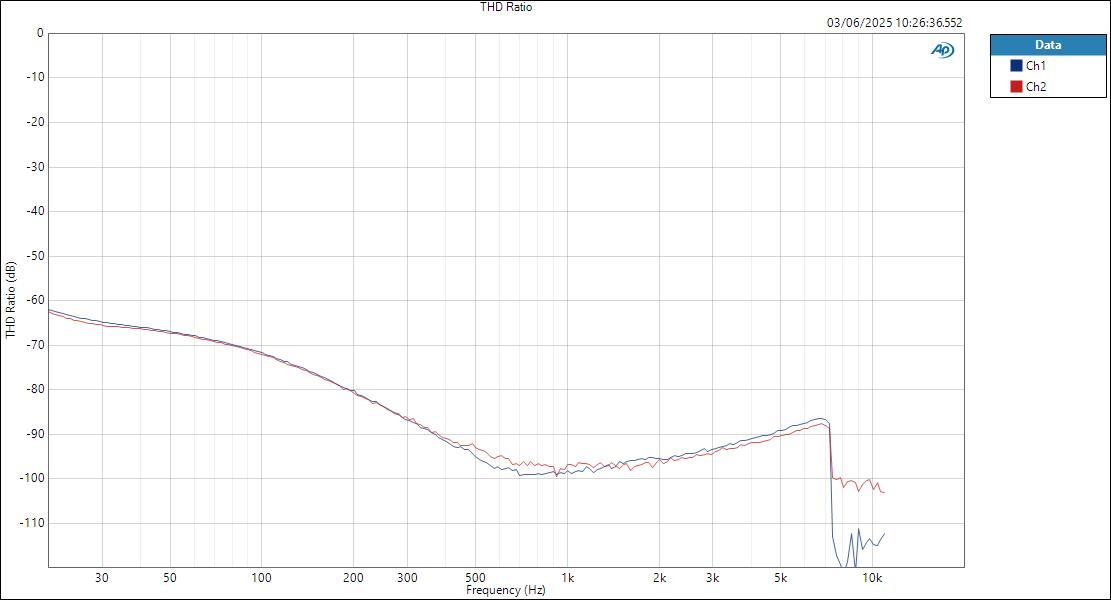Screen dimensions: 1111x600
Task: Click the 1k frequency axis tick label
Action: 567,578
